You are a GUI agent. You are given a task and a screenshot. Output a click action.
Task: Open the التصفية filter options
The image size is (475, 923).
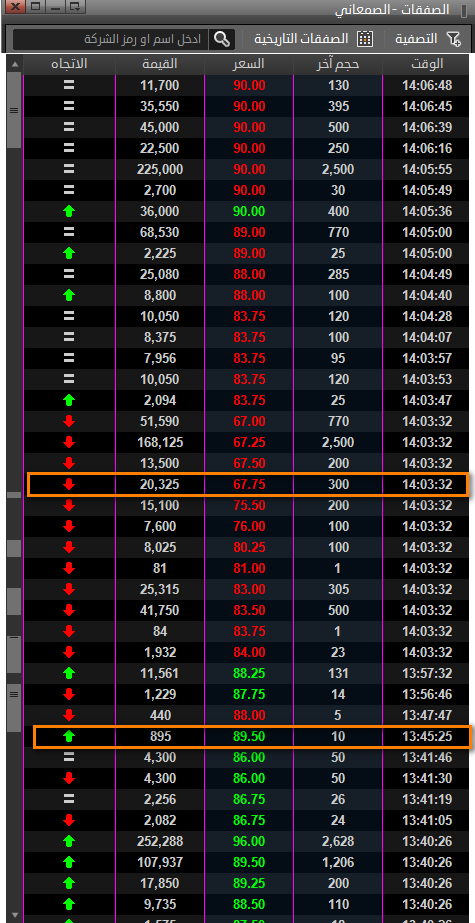416,39
